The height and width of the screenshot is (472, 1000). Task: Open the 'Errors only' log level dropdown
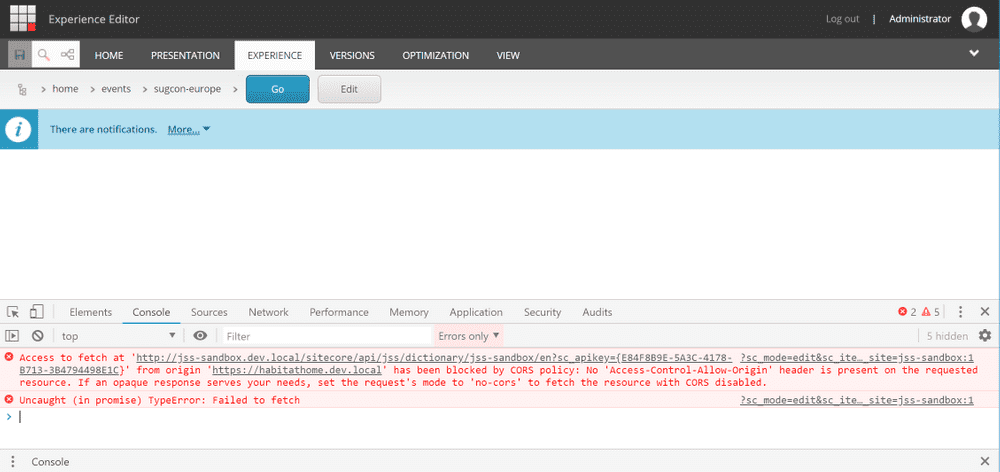point(468,336)
